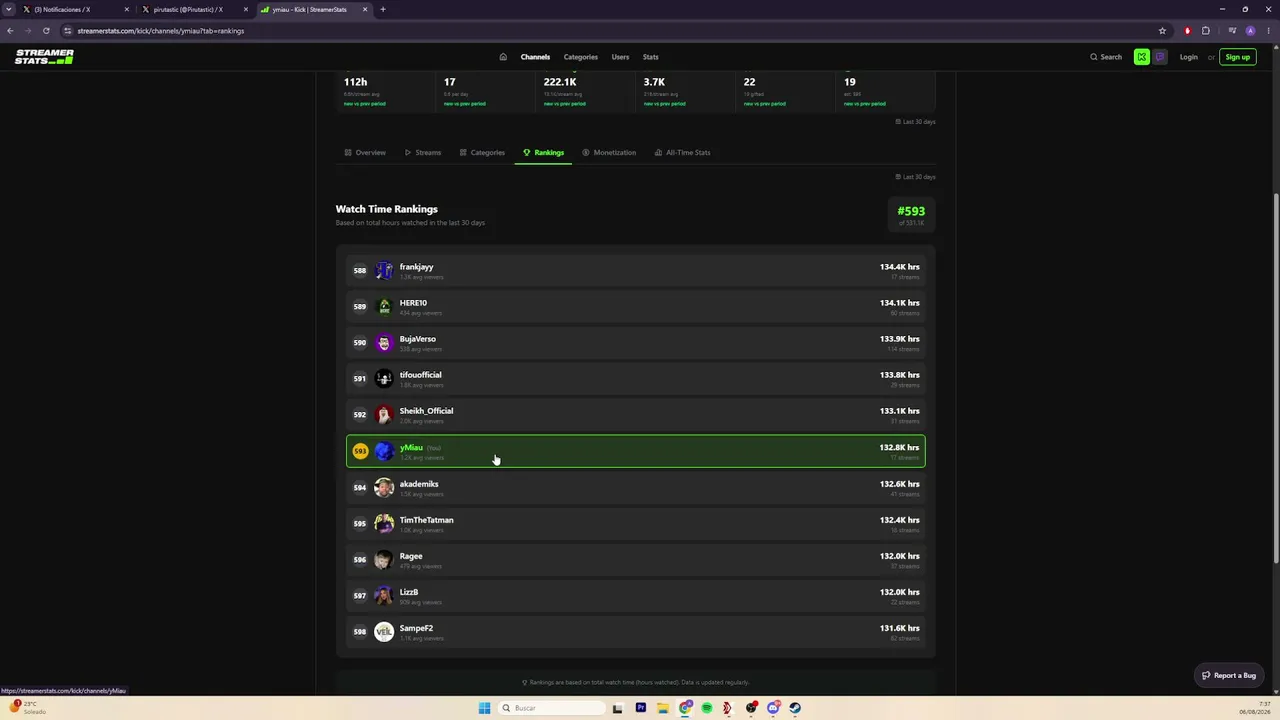Image resolution: width=1280 pixels, height=720 pixels.
Task: Open the LizzB channel link
Action: click(409, 592)
